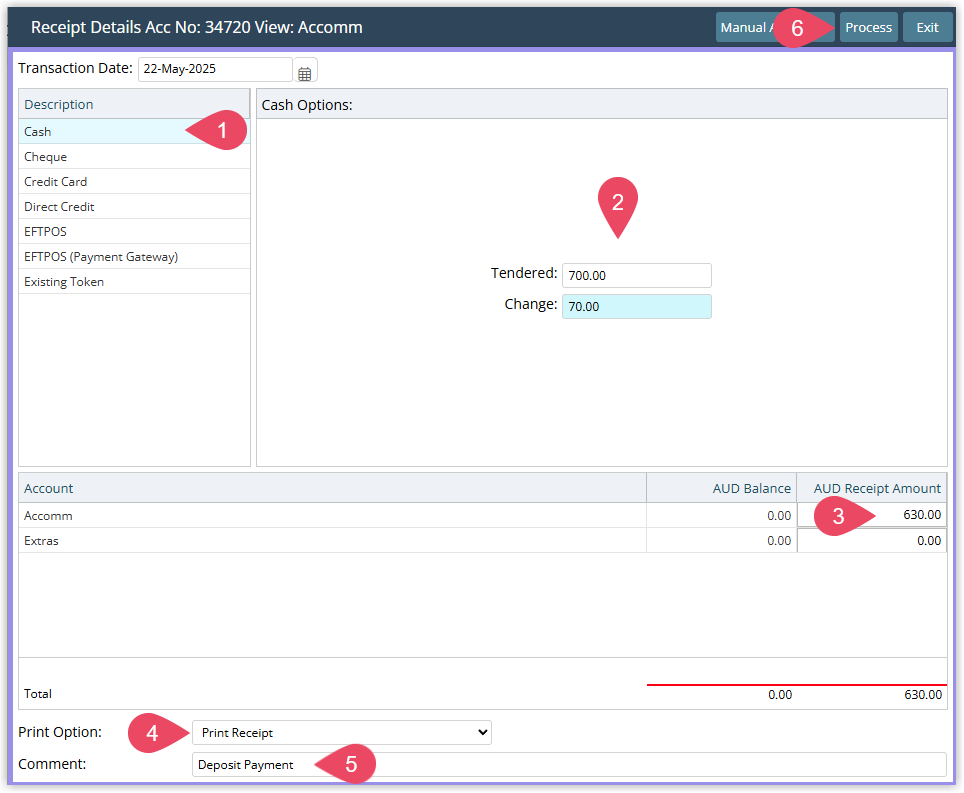Click the AUD Balance column header
The image size is (964, 793).
pyautogui.click(x=721, y=488)
